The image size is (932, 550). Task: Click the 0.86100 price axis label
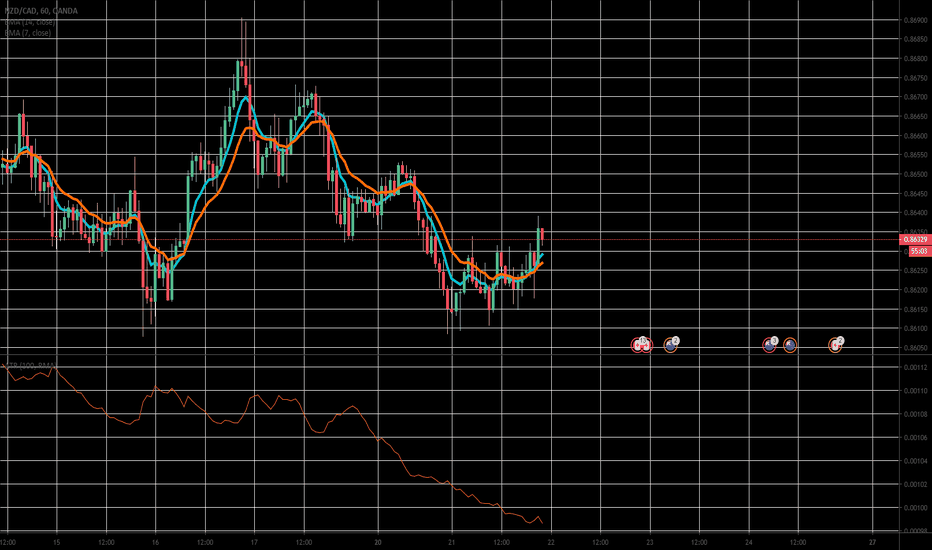point(915,328)
